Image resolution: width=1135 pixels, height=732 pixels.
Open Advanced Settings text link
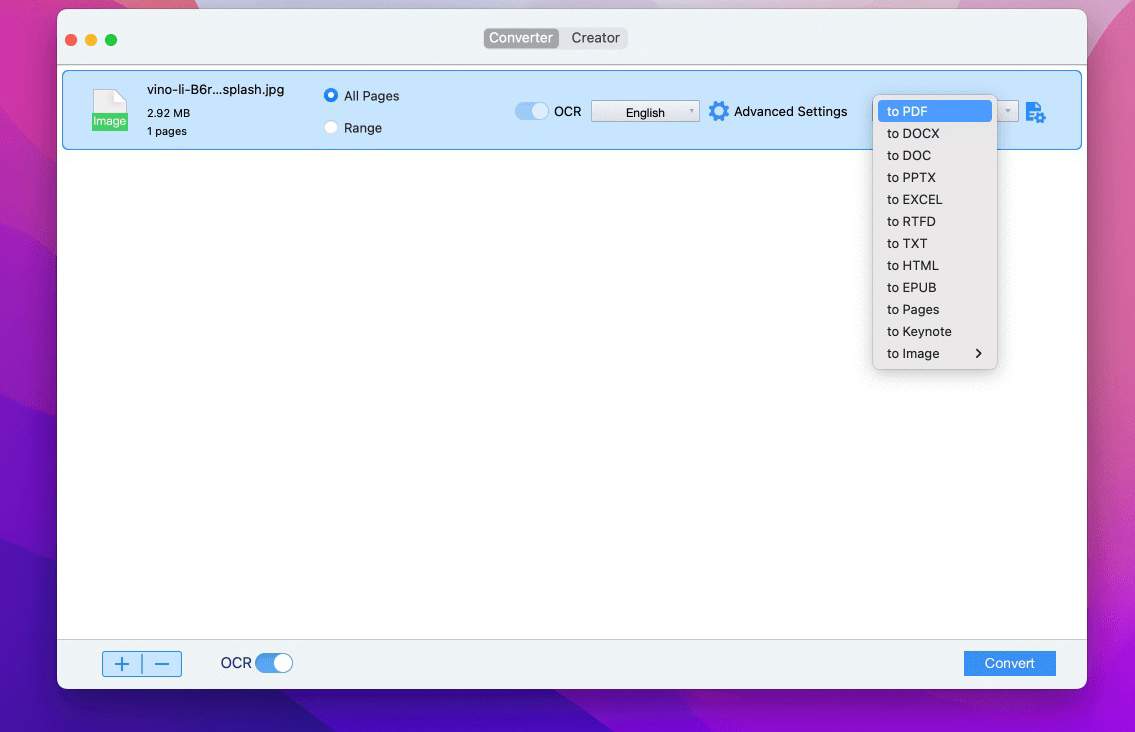pos(790,111)
